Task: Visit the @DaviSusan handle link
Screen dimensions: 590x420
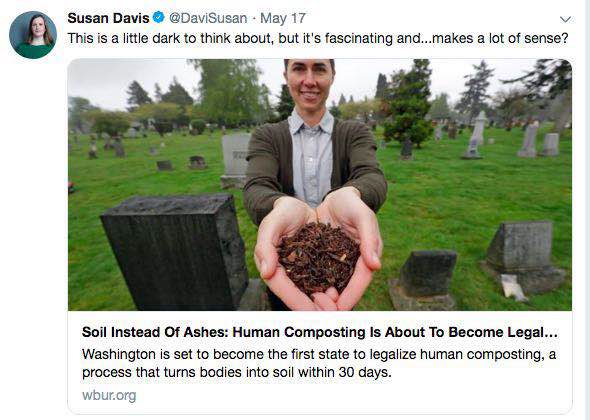Action: coord(208,18)
